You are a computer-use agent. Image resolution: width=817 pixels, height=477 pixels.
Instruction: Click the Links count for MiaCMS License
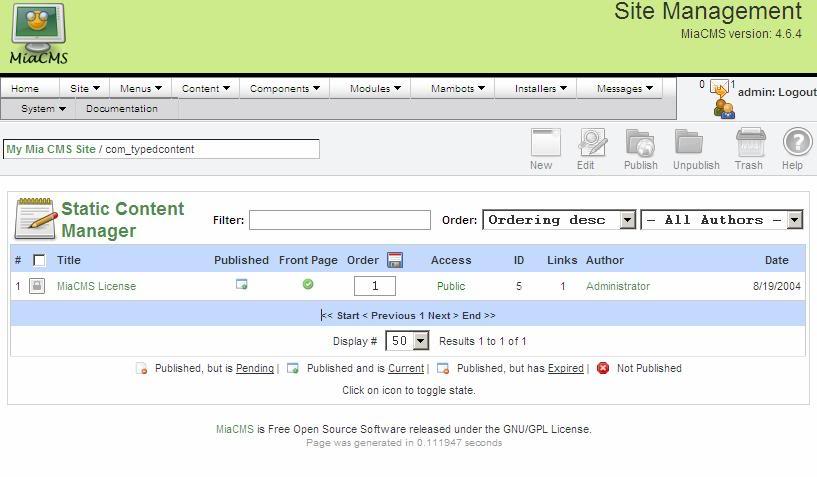[x=563, y=286]
